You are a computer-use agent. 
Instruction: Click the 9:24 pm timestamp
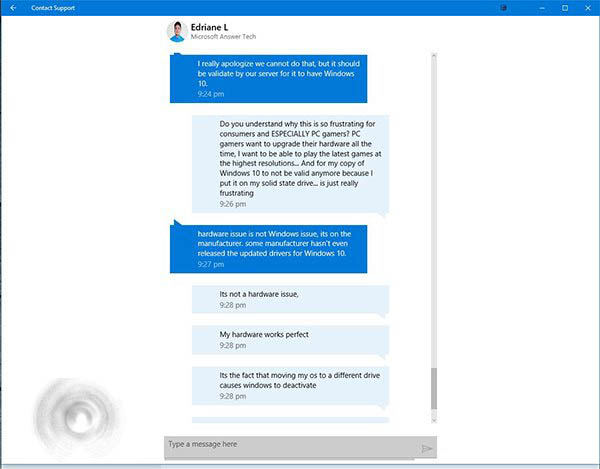click(210, 94)
